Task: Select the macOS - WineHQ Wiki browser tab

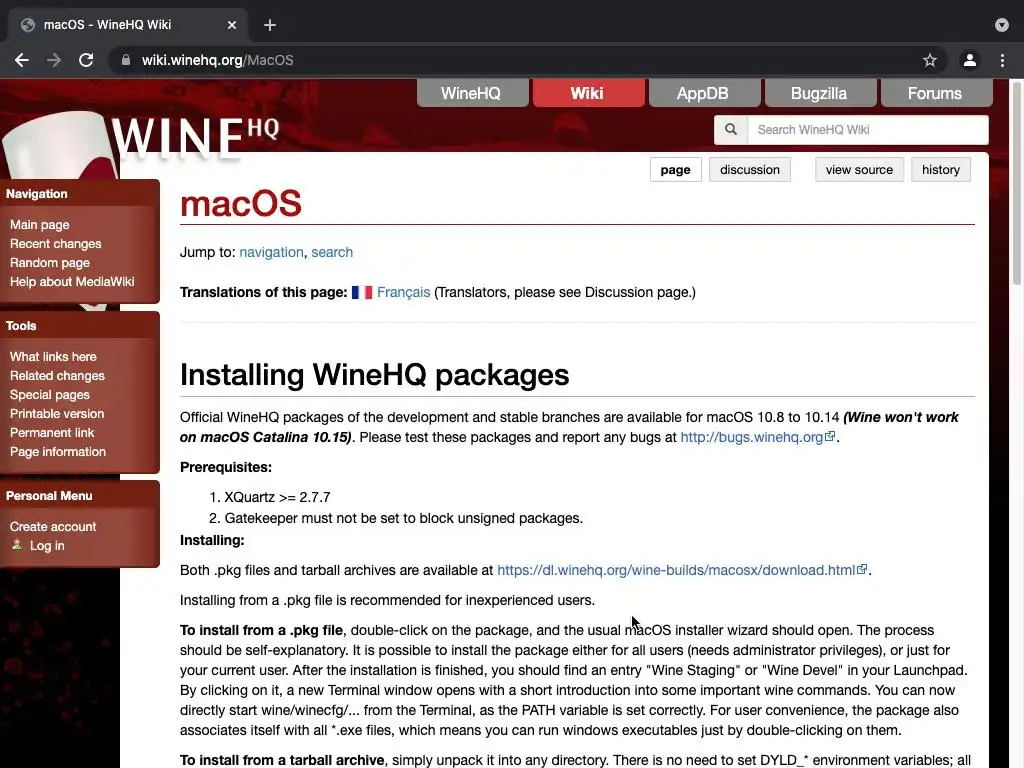Action: coord(127,25)
